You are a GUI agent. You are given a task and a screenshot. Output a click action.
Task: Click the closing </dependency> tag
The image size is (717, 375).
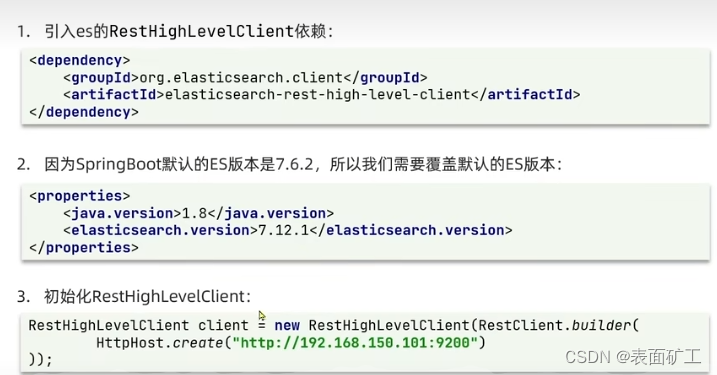pyautogui.click(x=84, y=112)
